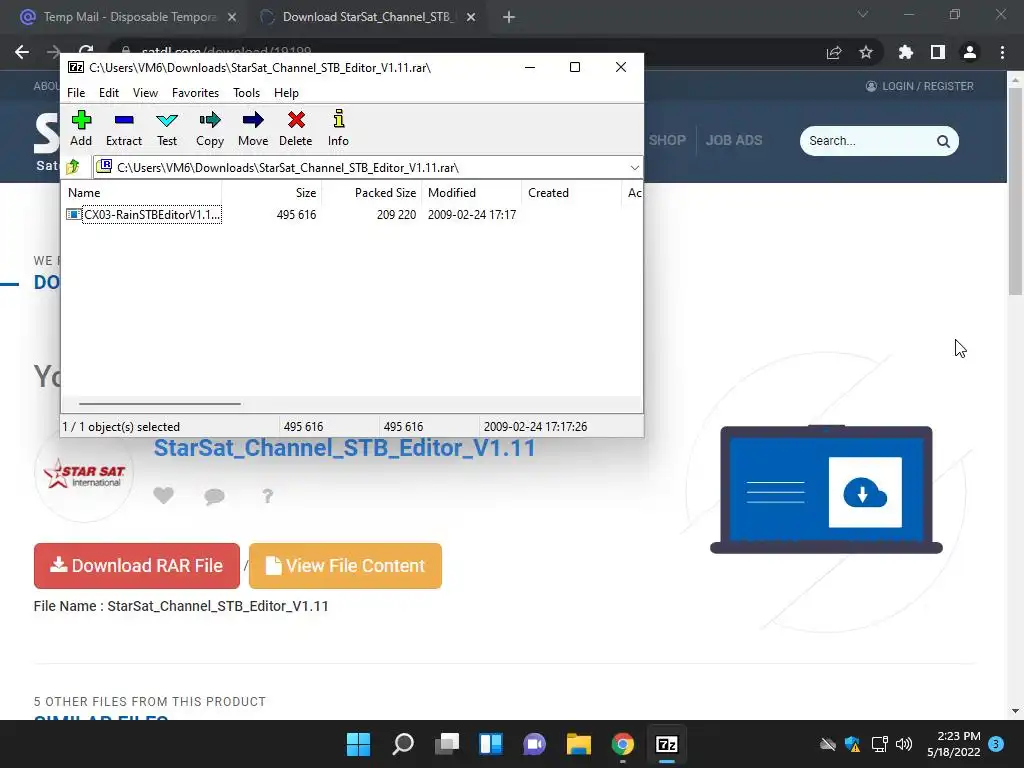1024x768 pixels.
Task: Open Chrome profile icon
Action: pyautogui.click(x=970, y=52)
